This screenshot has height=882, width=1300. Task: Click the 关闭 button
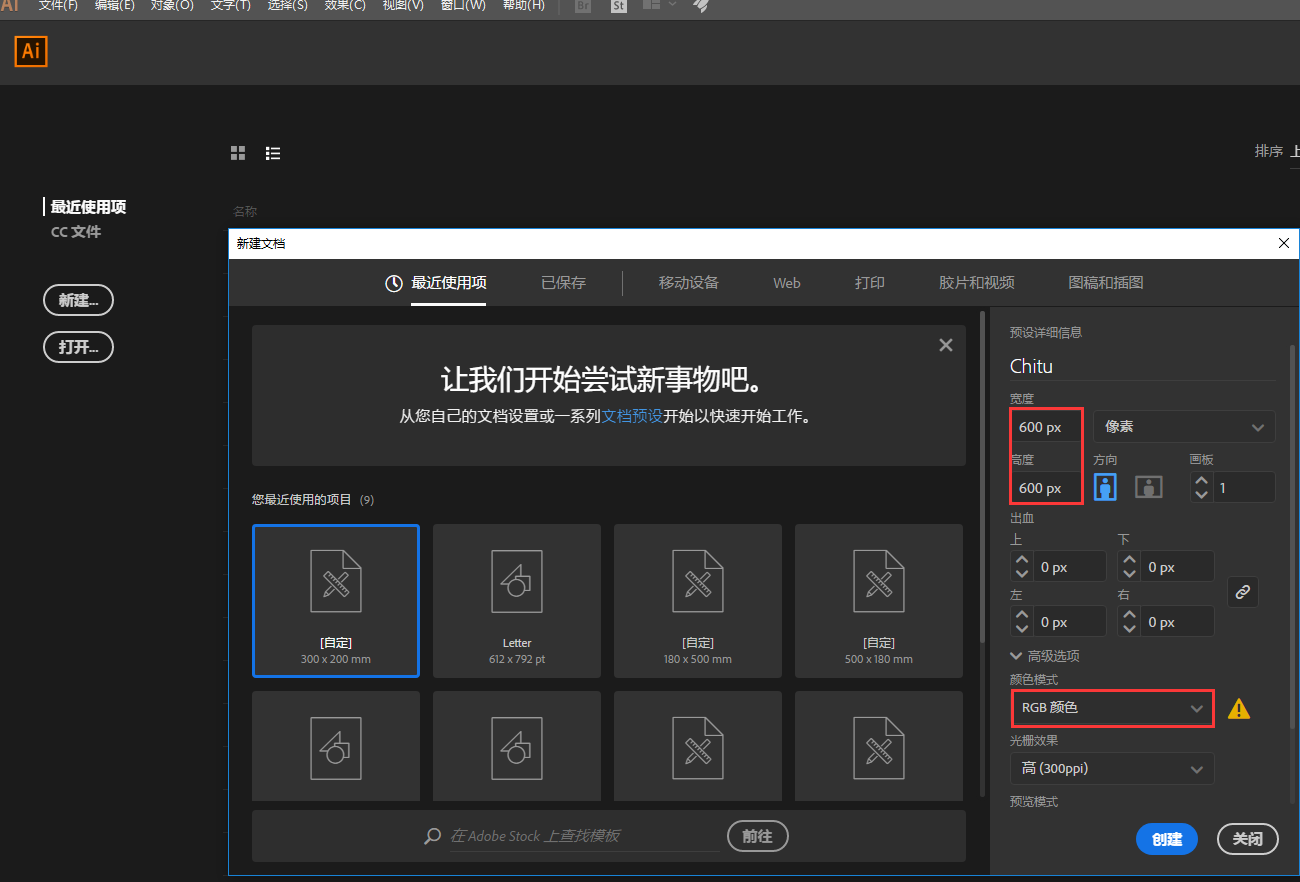tap(1248, 839)
